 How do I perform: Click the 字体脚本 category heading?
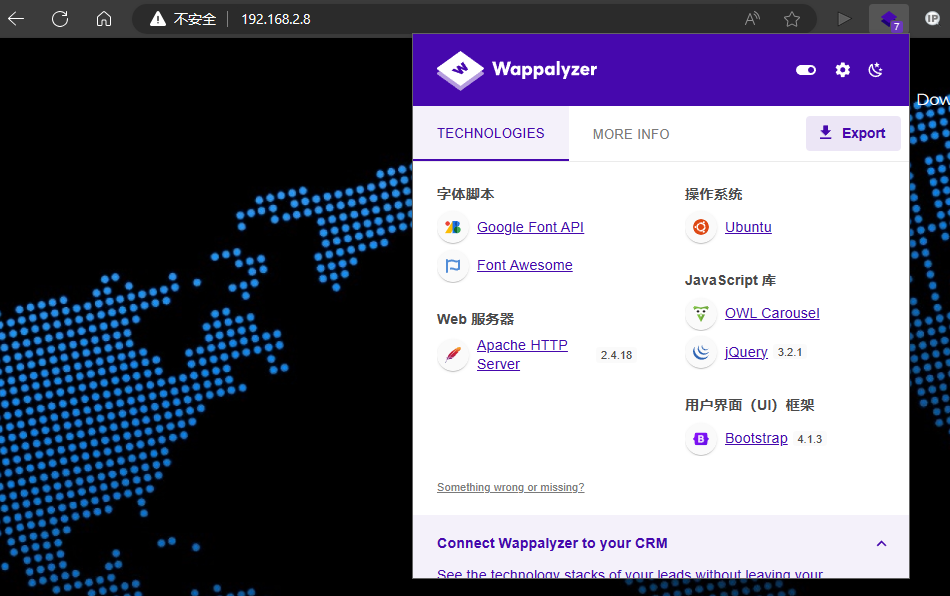[465, 194]
